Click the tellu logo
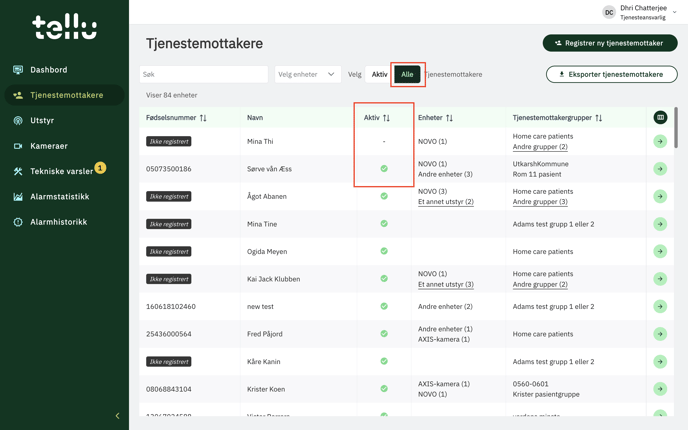688x430 pixels. coord(64,26)
